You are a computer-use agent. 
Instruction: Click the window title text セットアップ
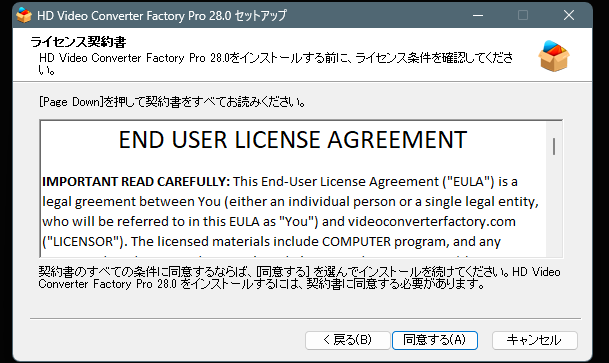261,16
